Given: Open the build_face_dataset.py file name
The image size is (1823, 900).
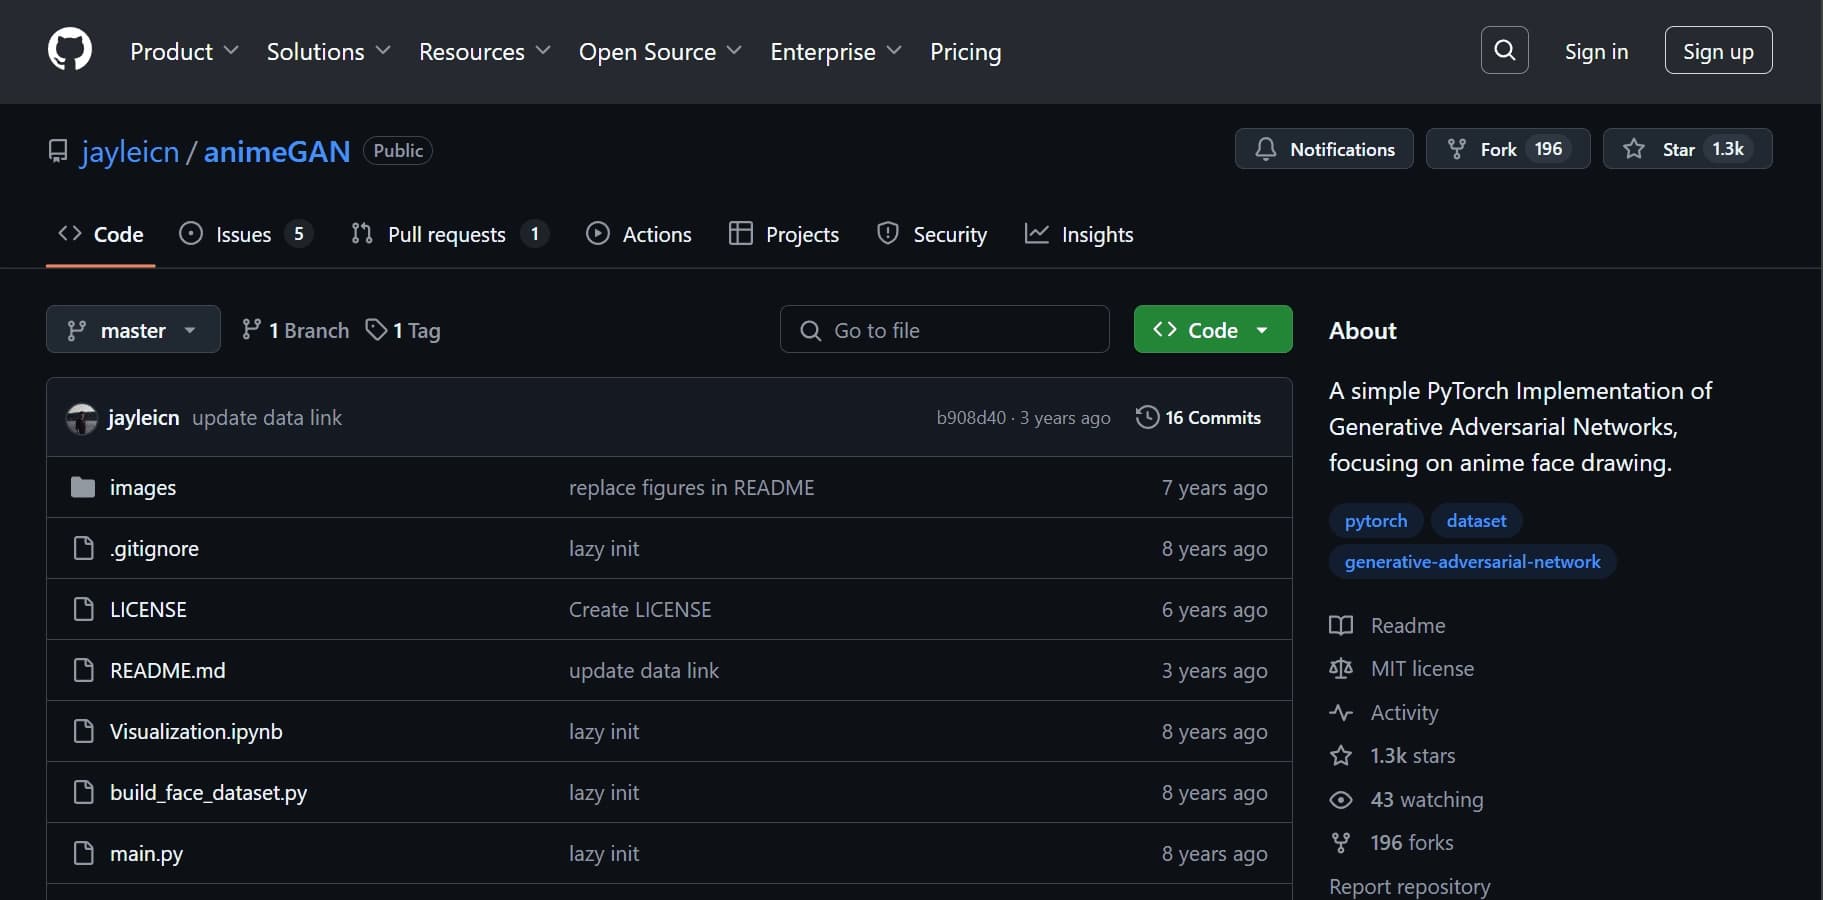Looking at the screenshot, I should point(208,792).
